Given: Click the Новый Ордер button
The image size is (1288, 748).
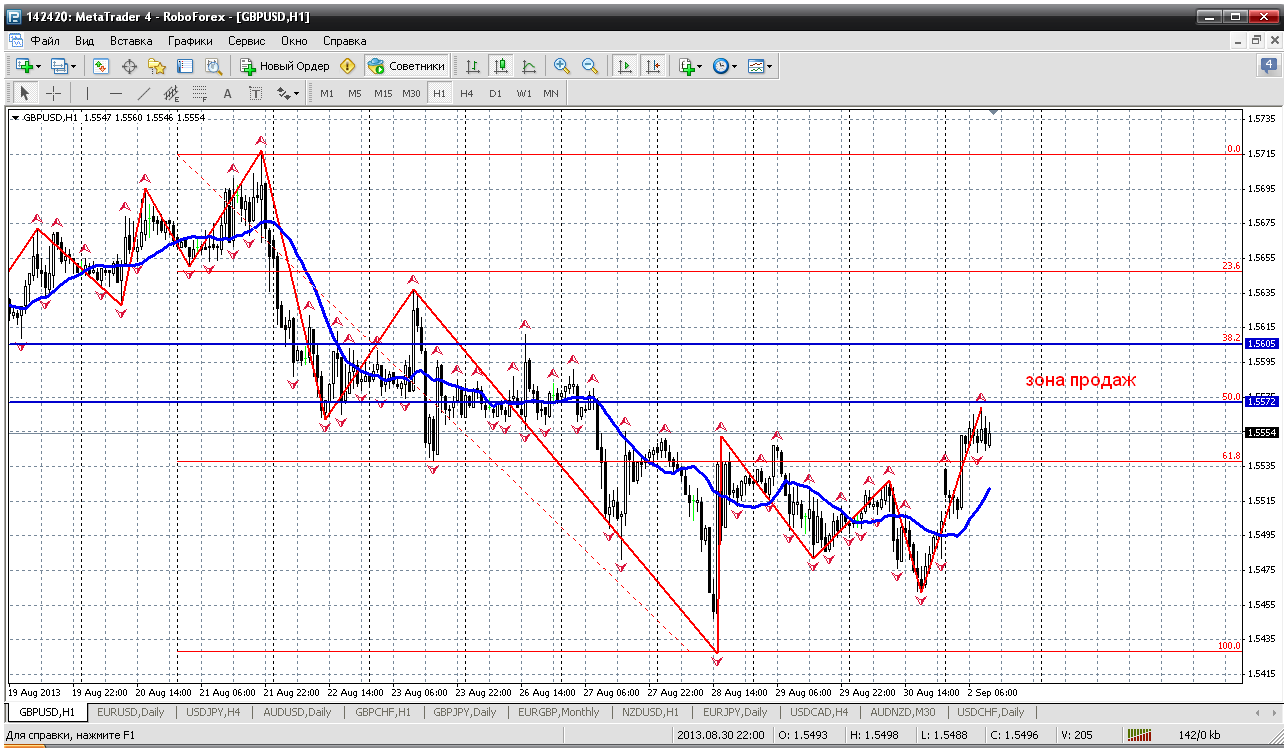Looking at the screenshot, I should pyautogui.click(x=285, y=66).
